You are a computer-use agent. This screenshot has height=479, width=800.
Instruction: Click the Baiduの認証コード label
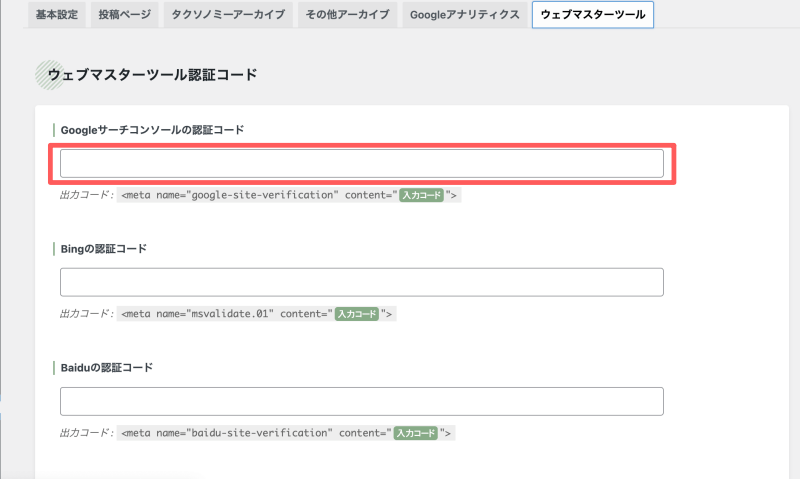point(107,368)
